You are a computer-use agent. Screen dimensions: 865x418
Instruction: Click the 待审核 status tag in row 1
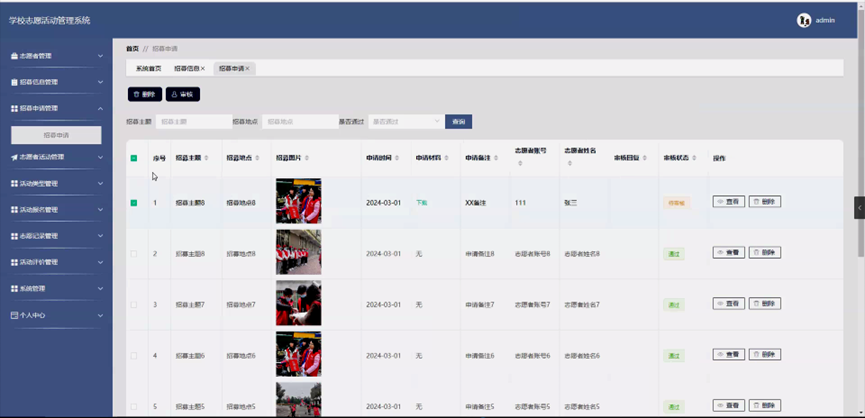coord(676,203)
